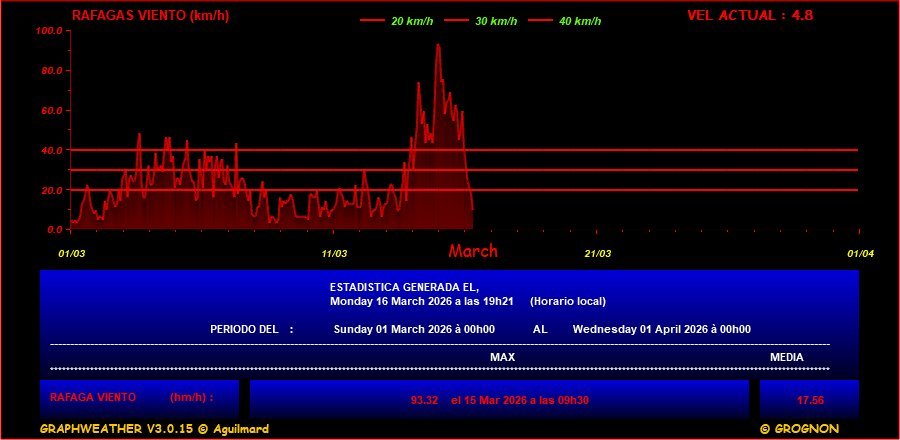The height and width of the screenshot is (440, 900).
Task: Select the 01/04 date on x-axis
Action: (x=860, y=254)
